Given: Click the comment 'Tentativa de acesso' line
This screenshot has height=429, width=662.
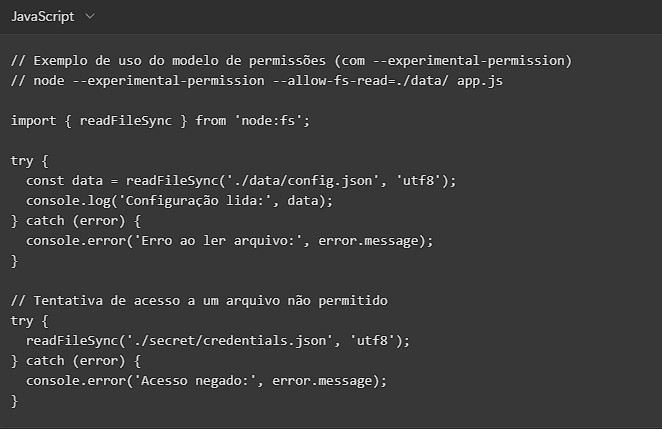Looking at the screenshot, I should tap(201, 301).
